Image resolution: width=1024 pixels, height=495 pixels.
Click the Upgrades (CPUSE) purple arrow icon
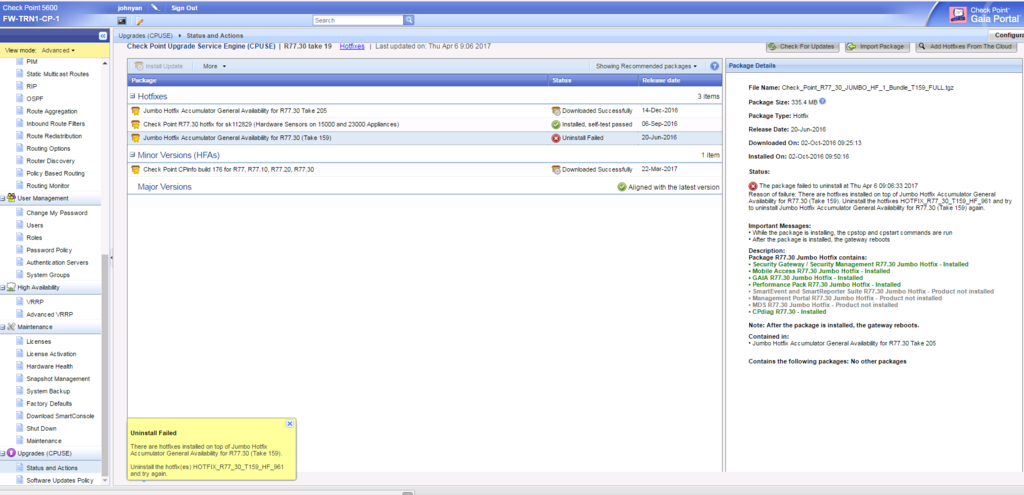(11, 453)
